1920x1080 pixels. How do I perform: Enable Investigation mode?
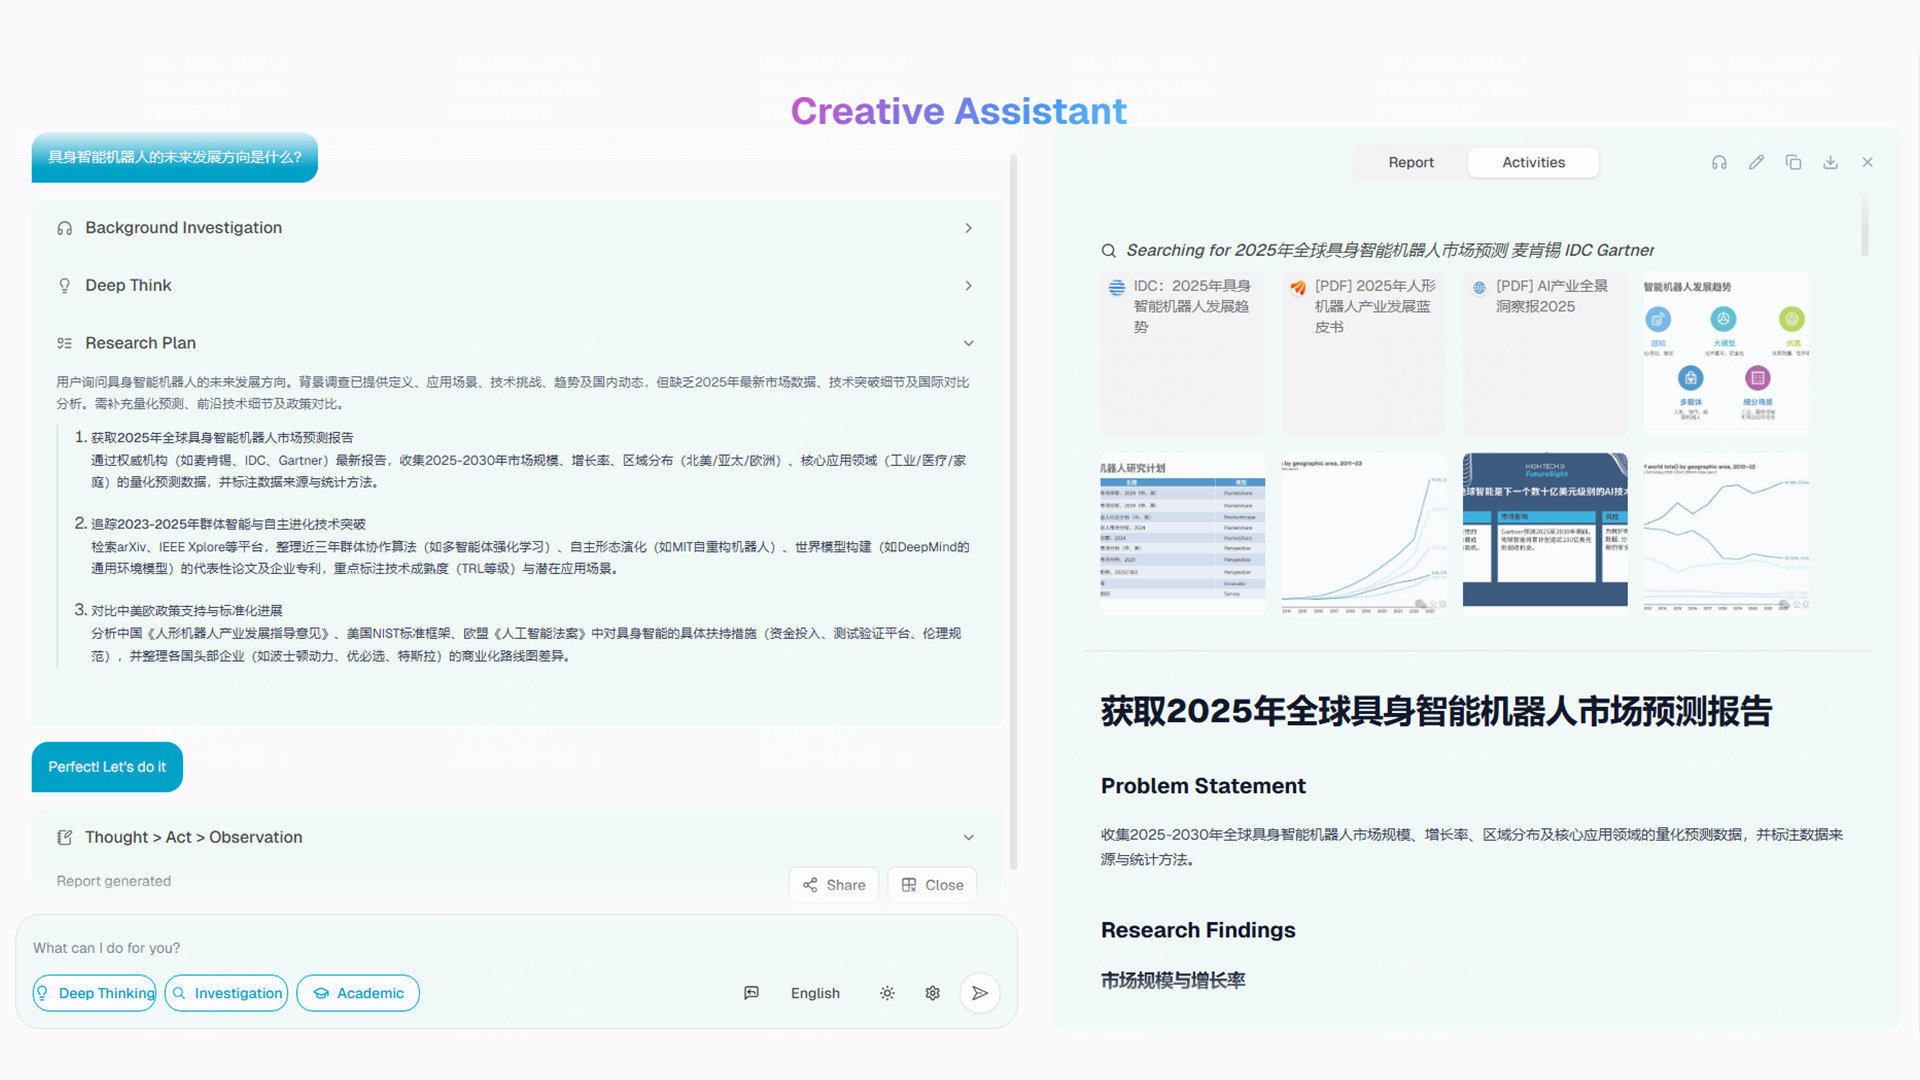226,993
